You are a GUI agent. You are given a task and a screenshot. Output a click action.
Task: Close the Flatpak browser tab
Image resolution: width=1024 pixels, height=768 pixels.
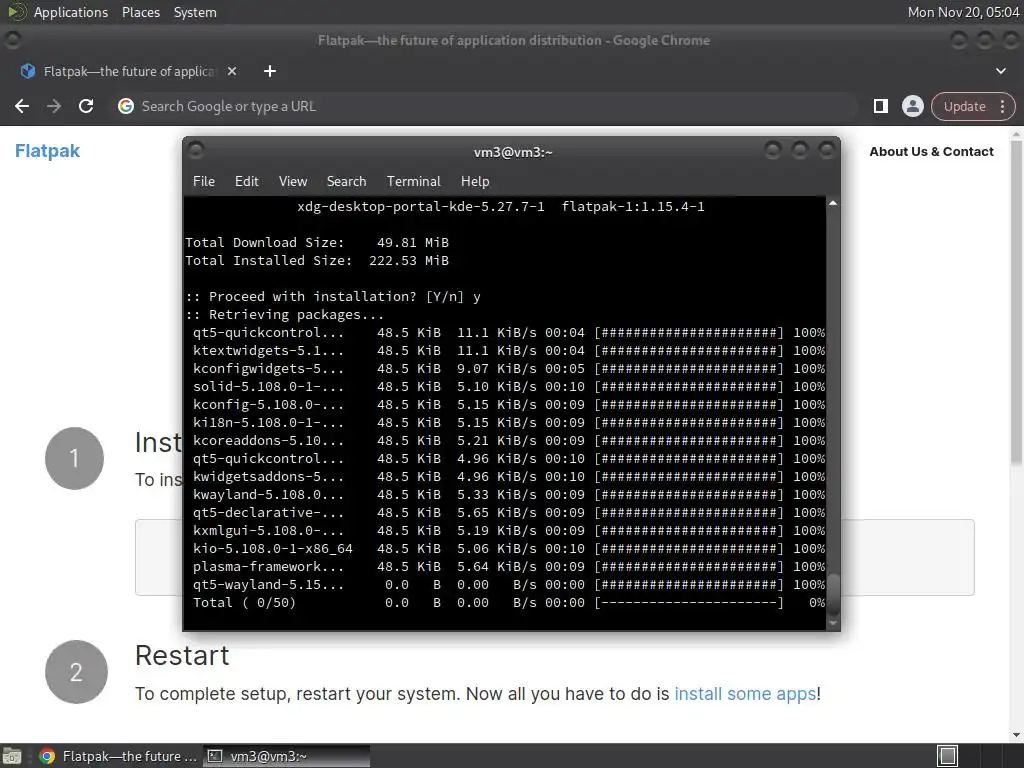click(x=232, y=71)
